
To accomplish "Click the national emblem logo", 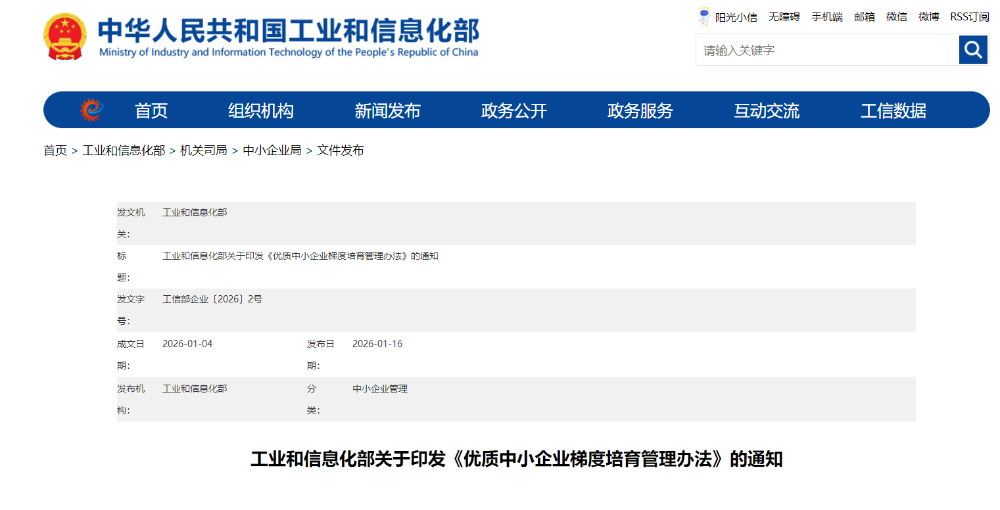I will pos(65,37).
